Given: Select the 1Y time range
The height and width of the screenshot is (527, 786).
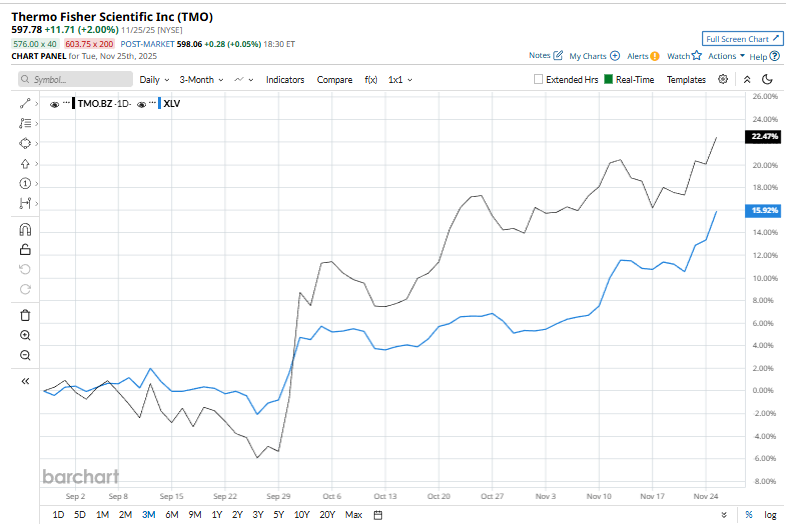Looking at the screenshot, I should point(217,515).
